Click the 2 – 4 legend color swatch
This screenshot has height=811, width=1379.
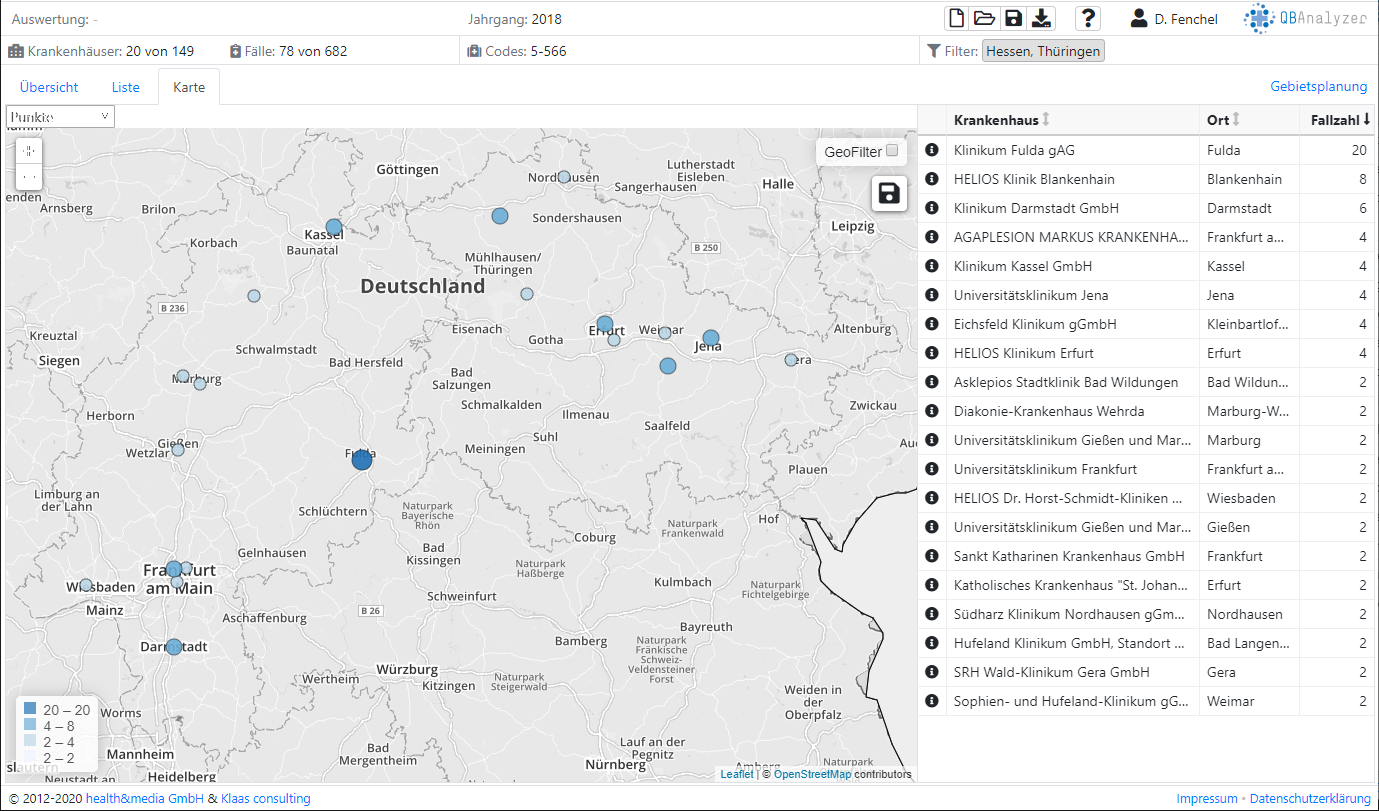pos(30,742)
